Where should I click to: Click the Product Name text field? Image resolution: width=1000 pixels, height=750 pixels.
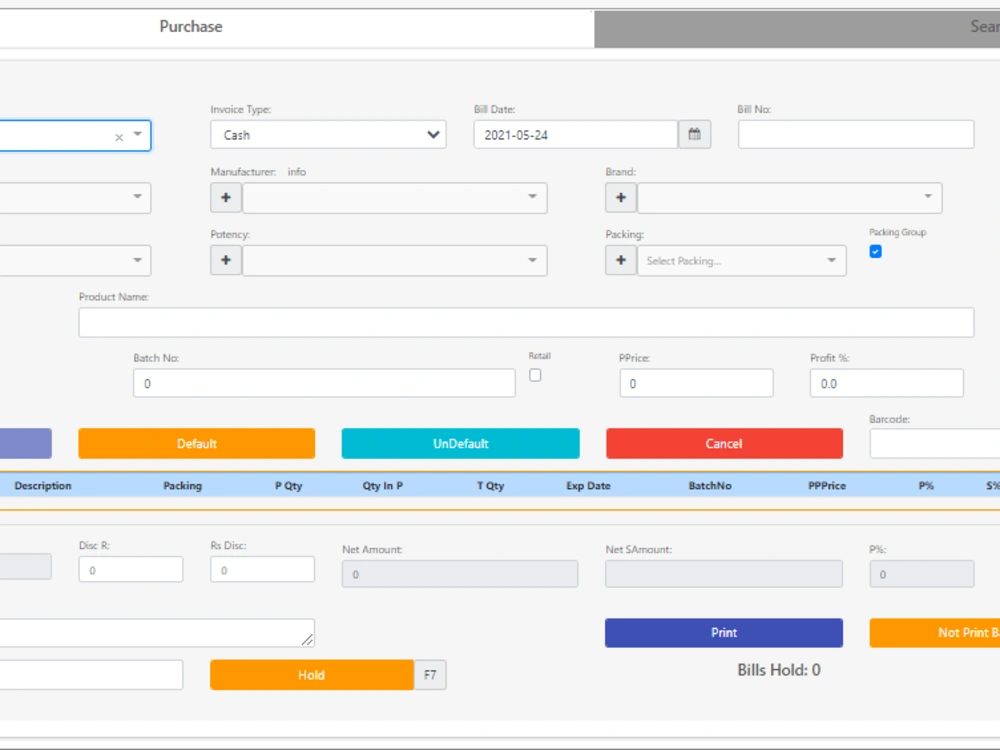pyautogui.click(x=526, y=322)
